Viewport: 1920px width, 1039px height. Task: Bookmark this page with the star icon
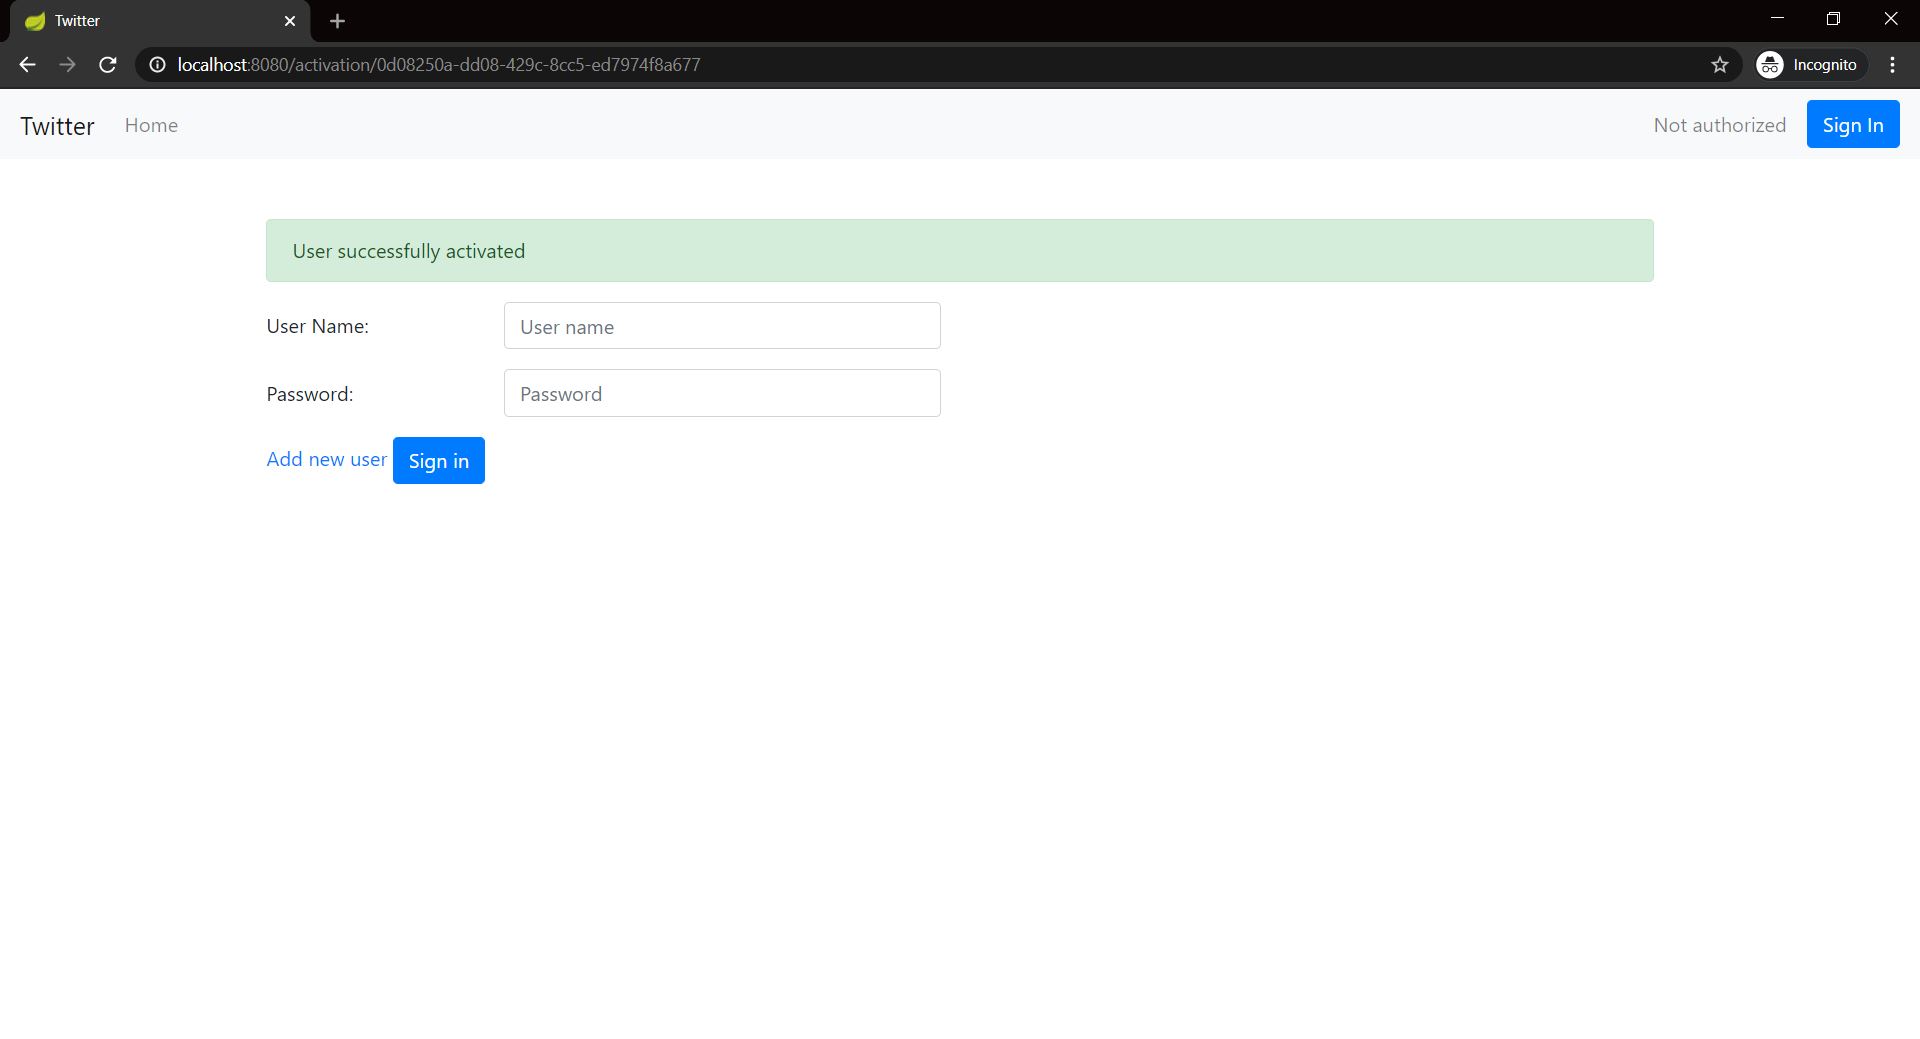pos(1720,64)
